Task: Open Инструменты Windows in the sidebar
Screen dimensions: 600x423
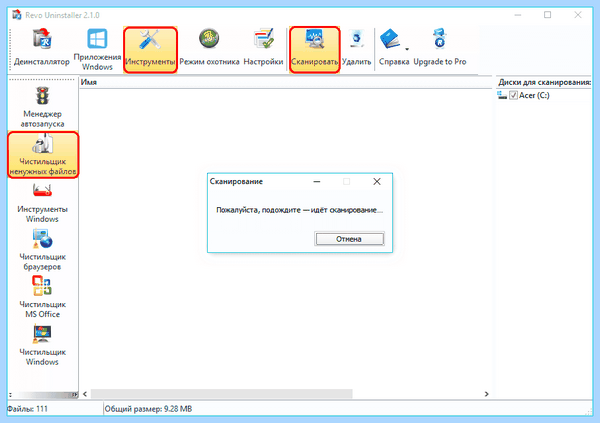Action: coord(42,203)
